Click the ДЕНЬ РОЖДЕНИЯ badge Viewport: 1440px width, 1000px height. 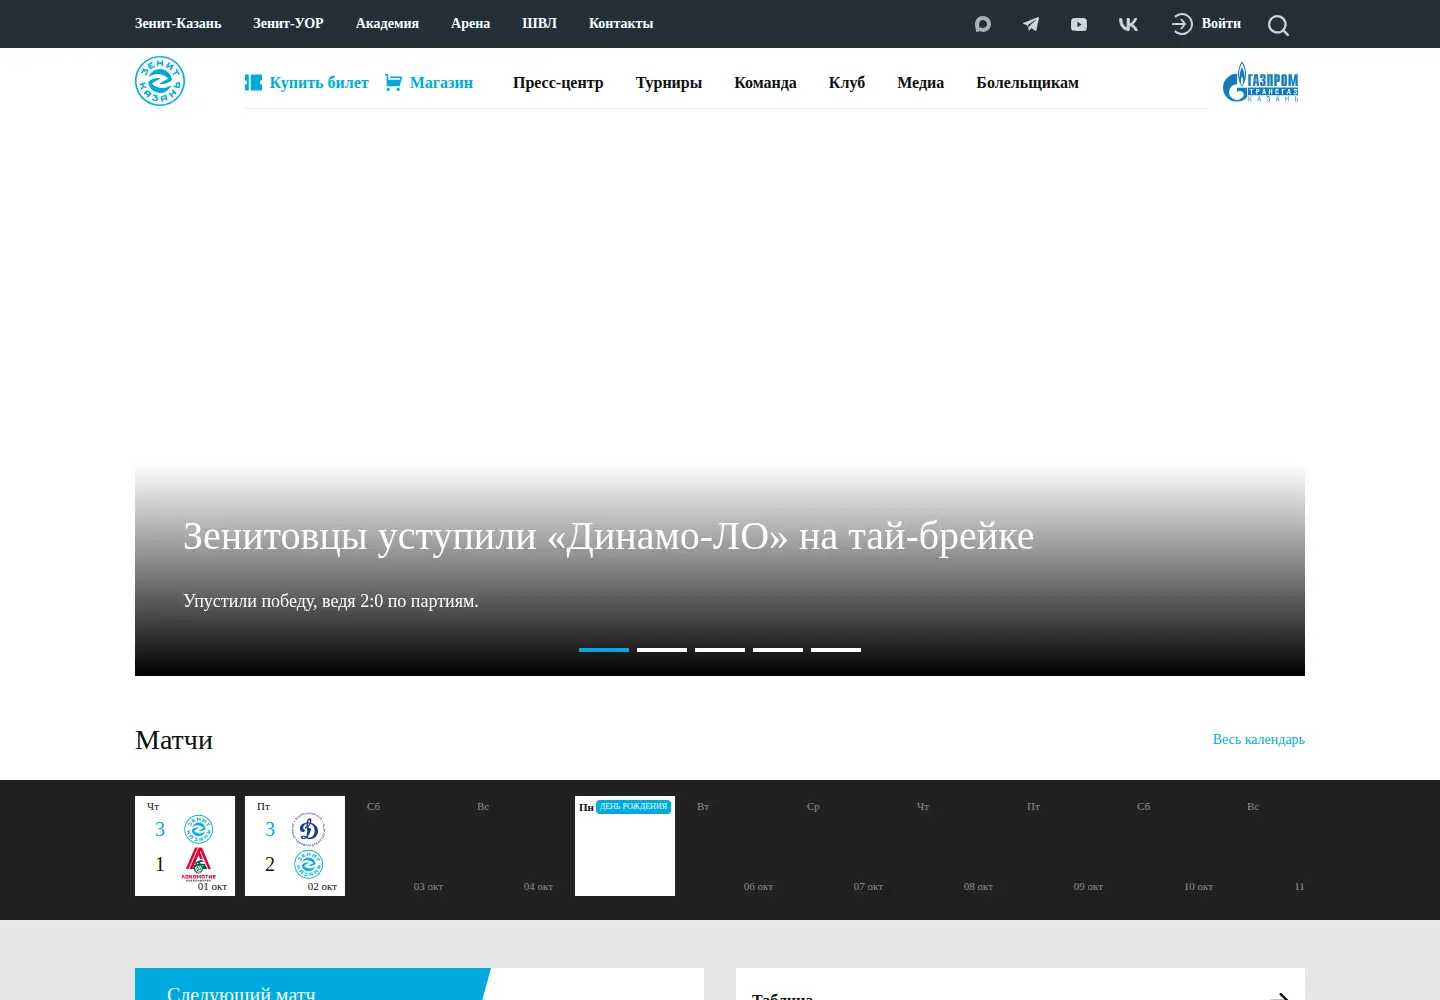point(633,806)
